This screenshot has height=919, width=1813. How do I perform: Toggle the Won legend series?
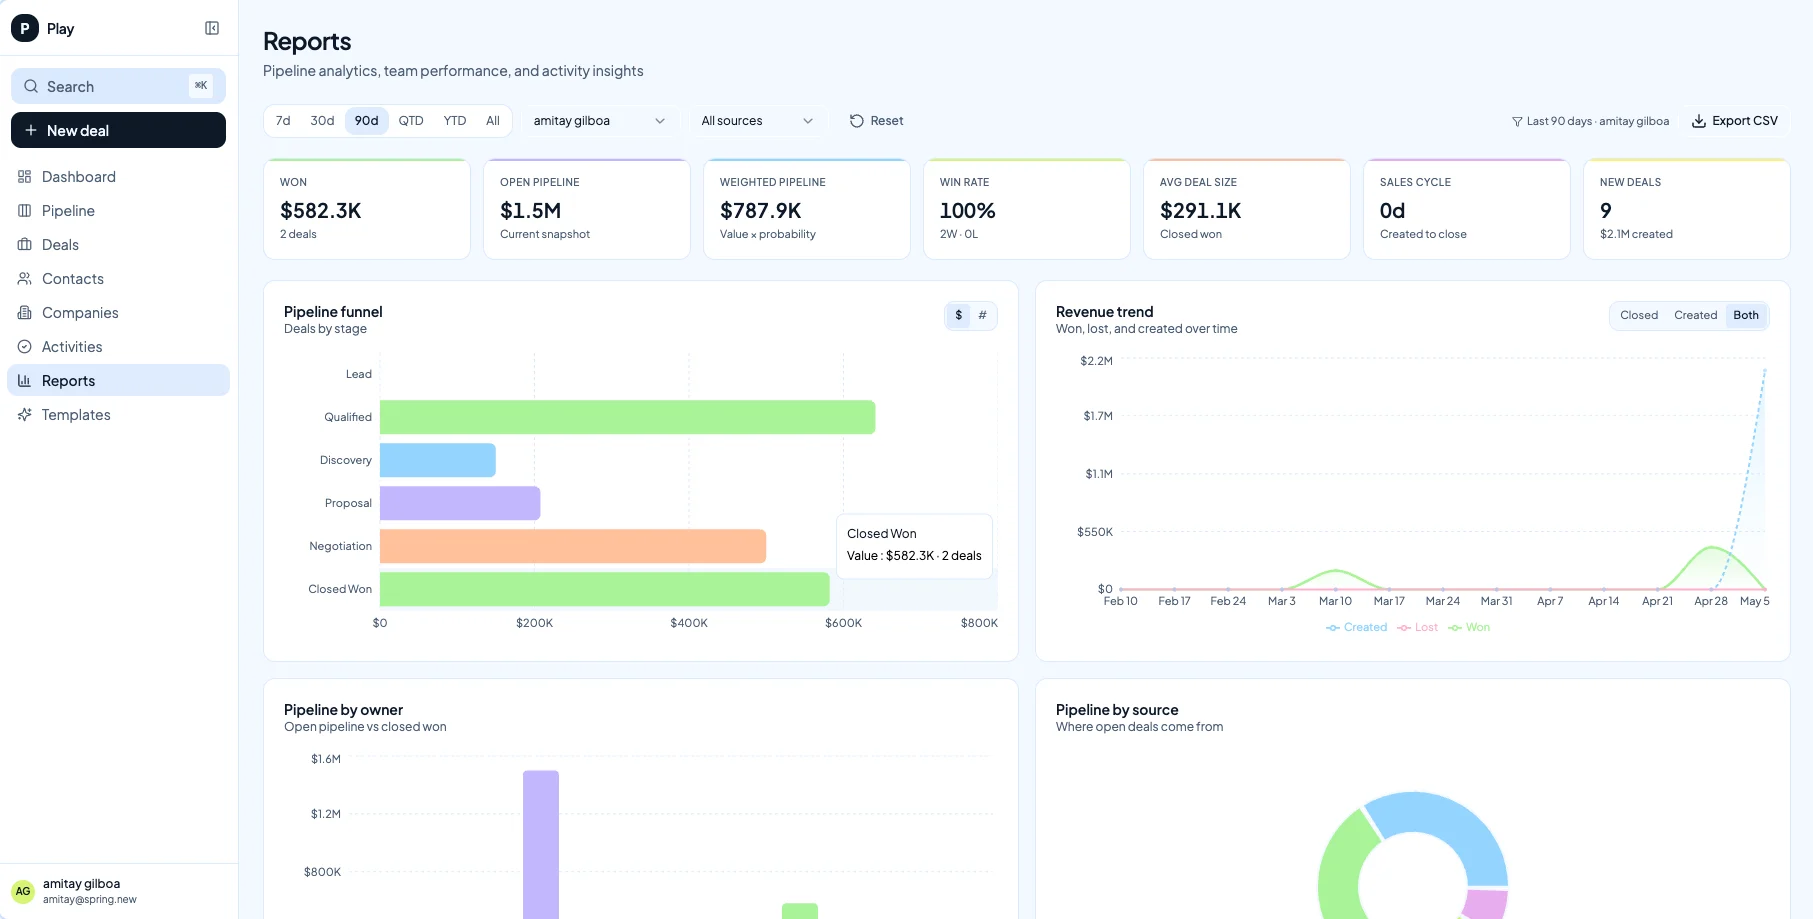click(1470, 627)
